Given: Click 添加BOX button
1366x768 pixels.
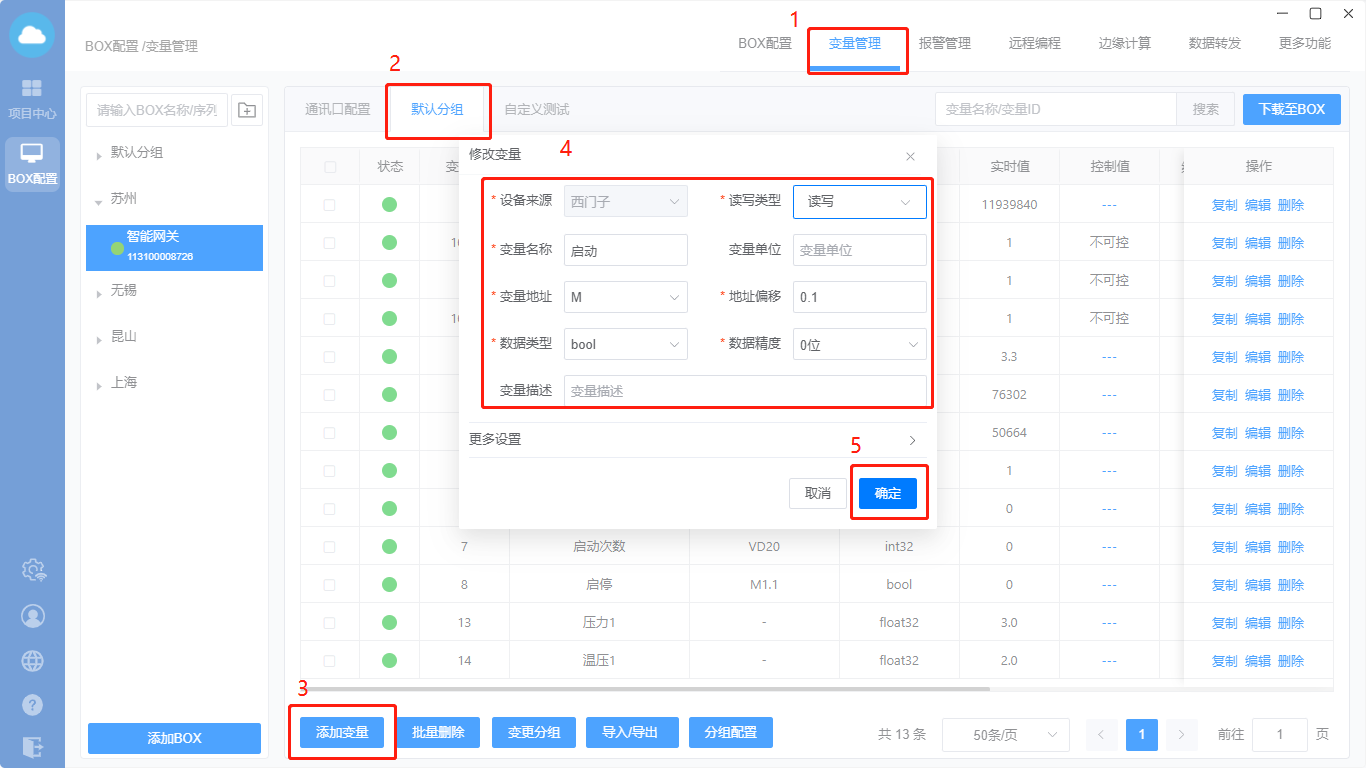Looking at the screenshot, I should [174, 738].
